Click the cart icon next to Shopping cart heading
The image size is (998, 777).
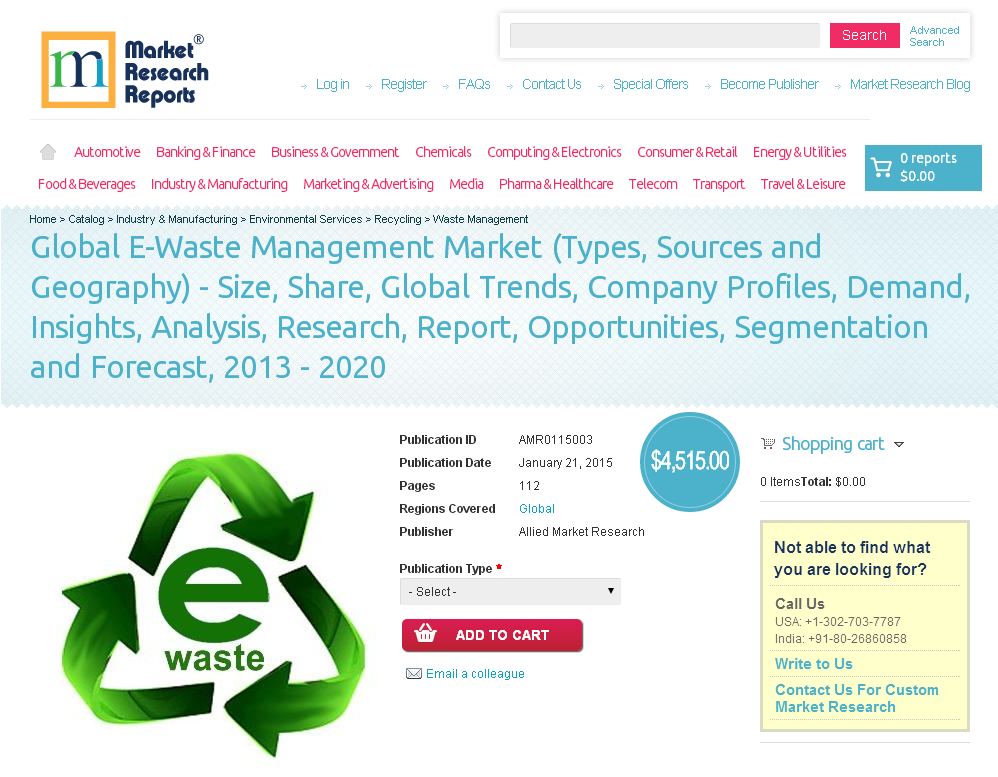[768, 443]
